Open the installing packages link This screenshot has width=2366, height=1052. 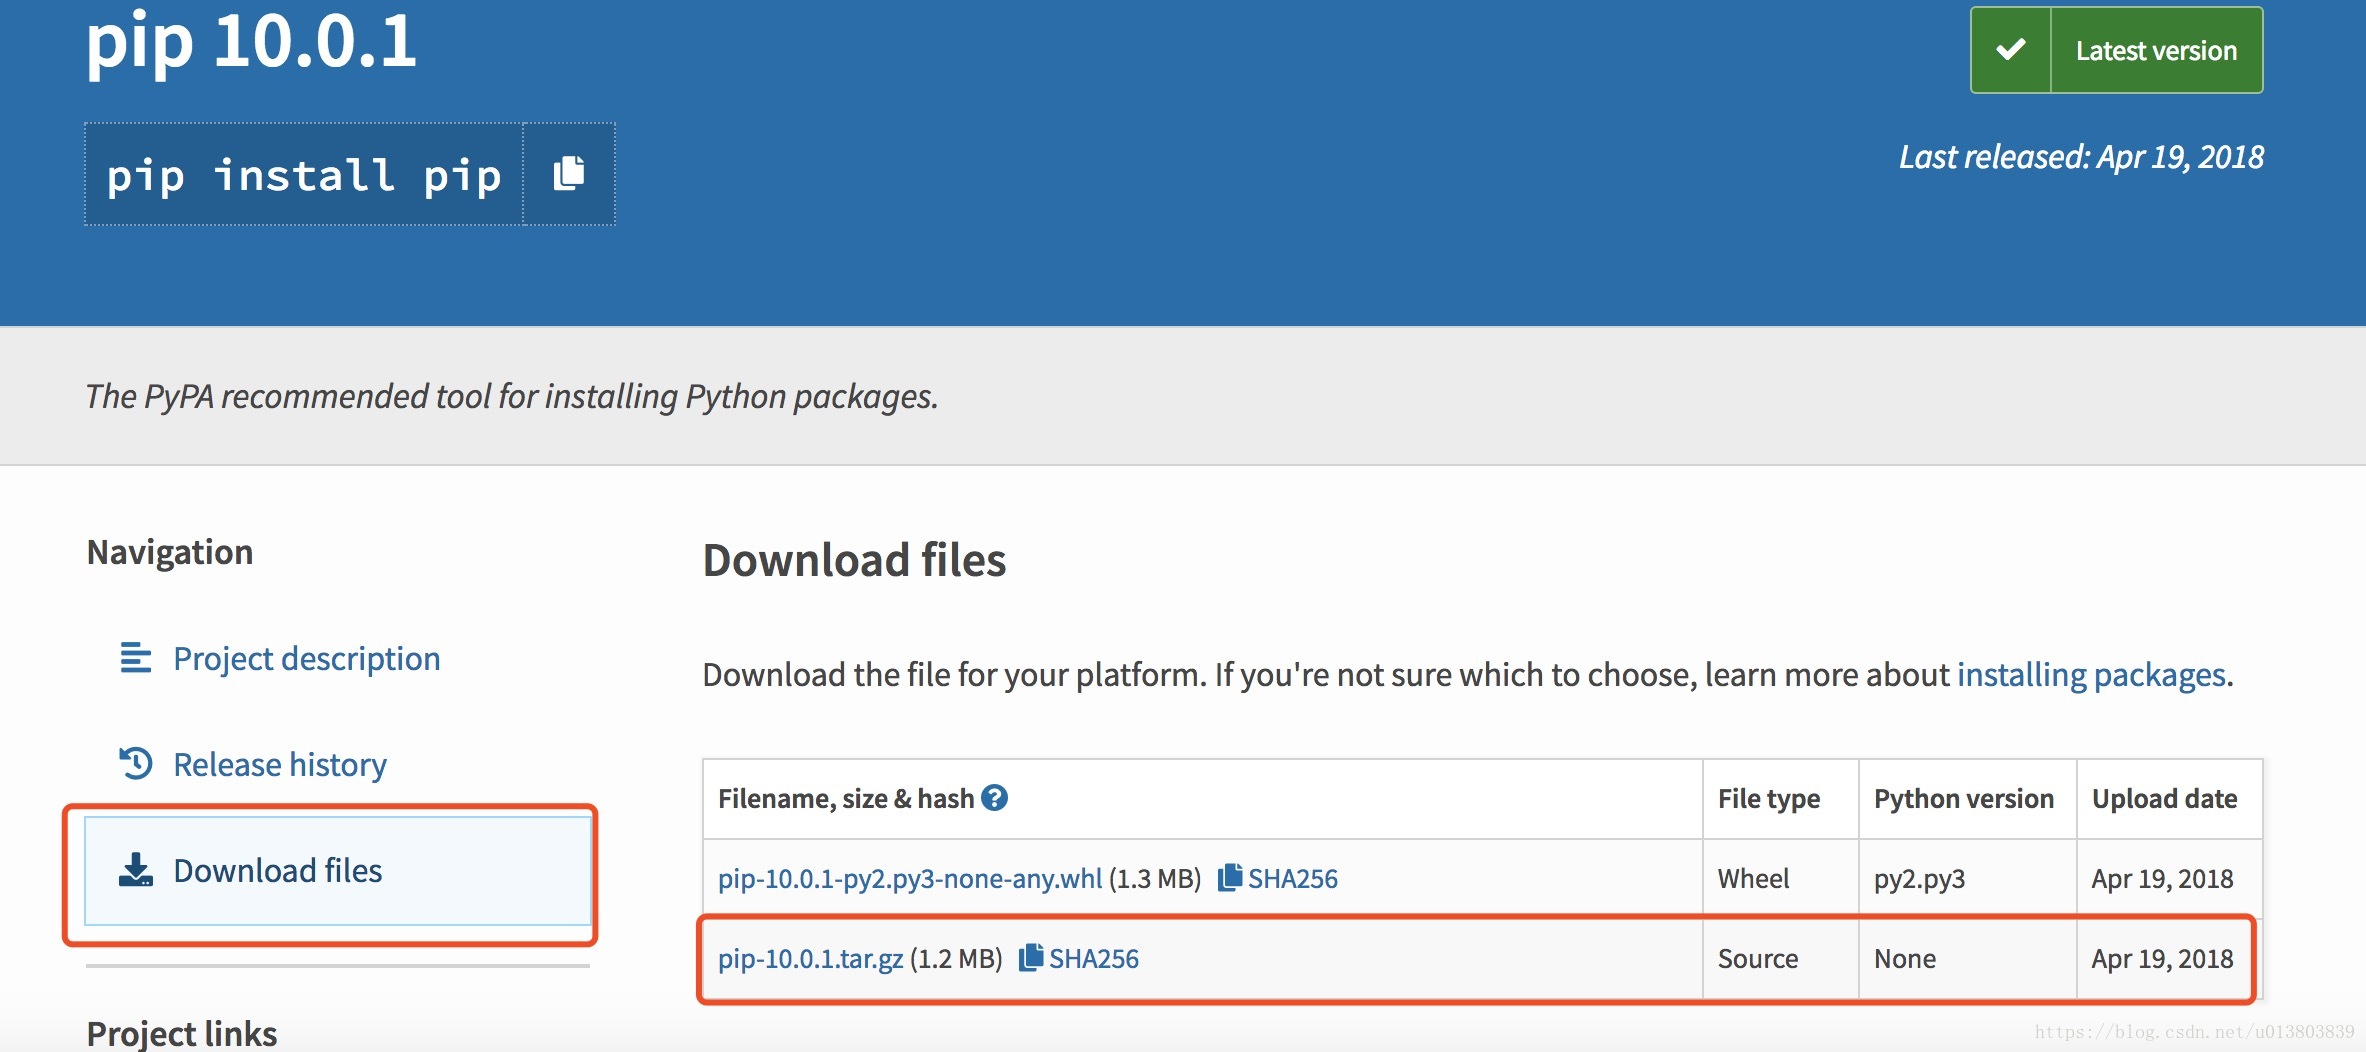2091,675
